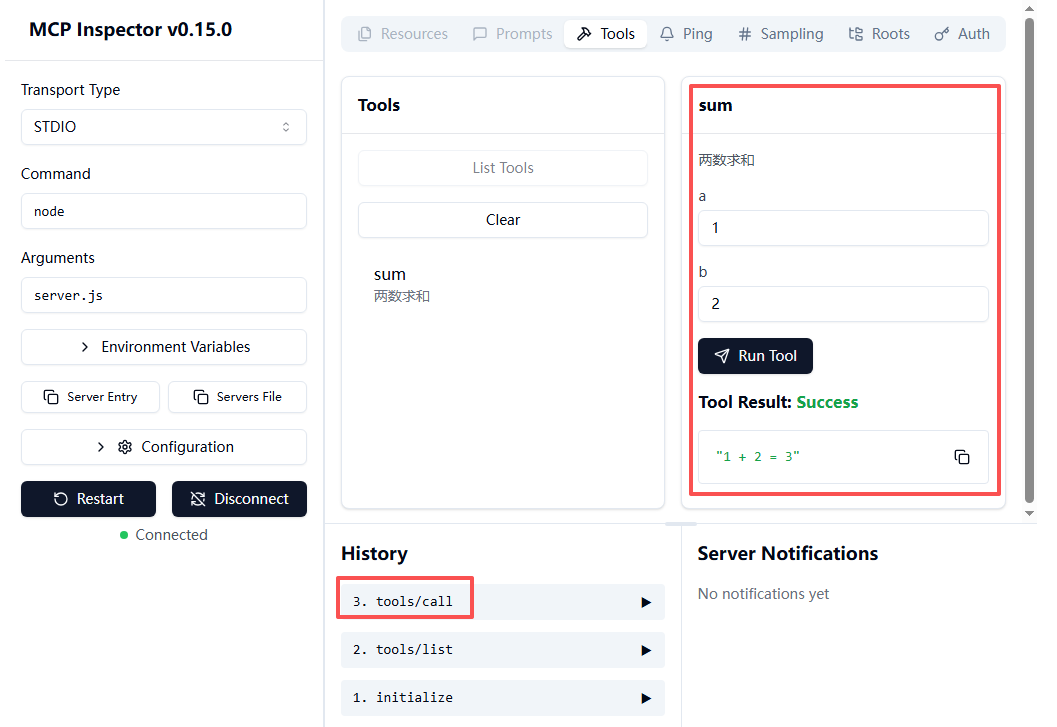Open the Auth tab
1057x727 pixels.
pos(962,34)
